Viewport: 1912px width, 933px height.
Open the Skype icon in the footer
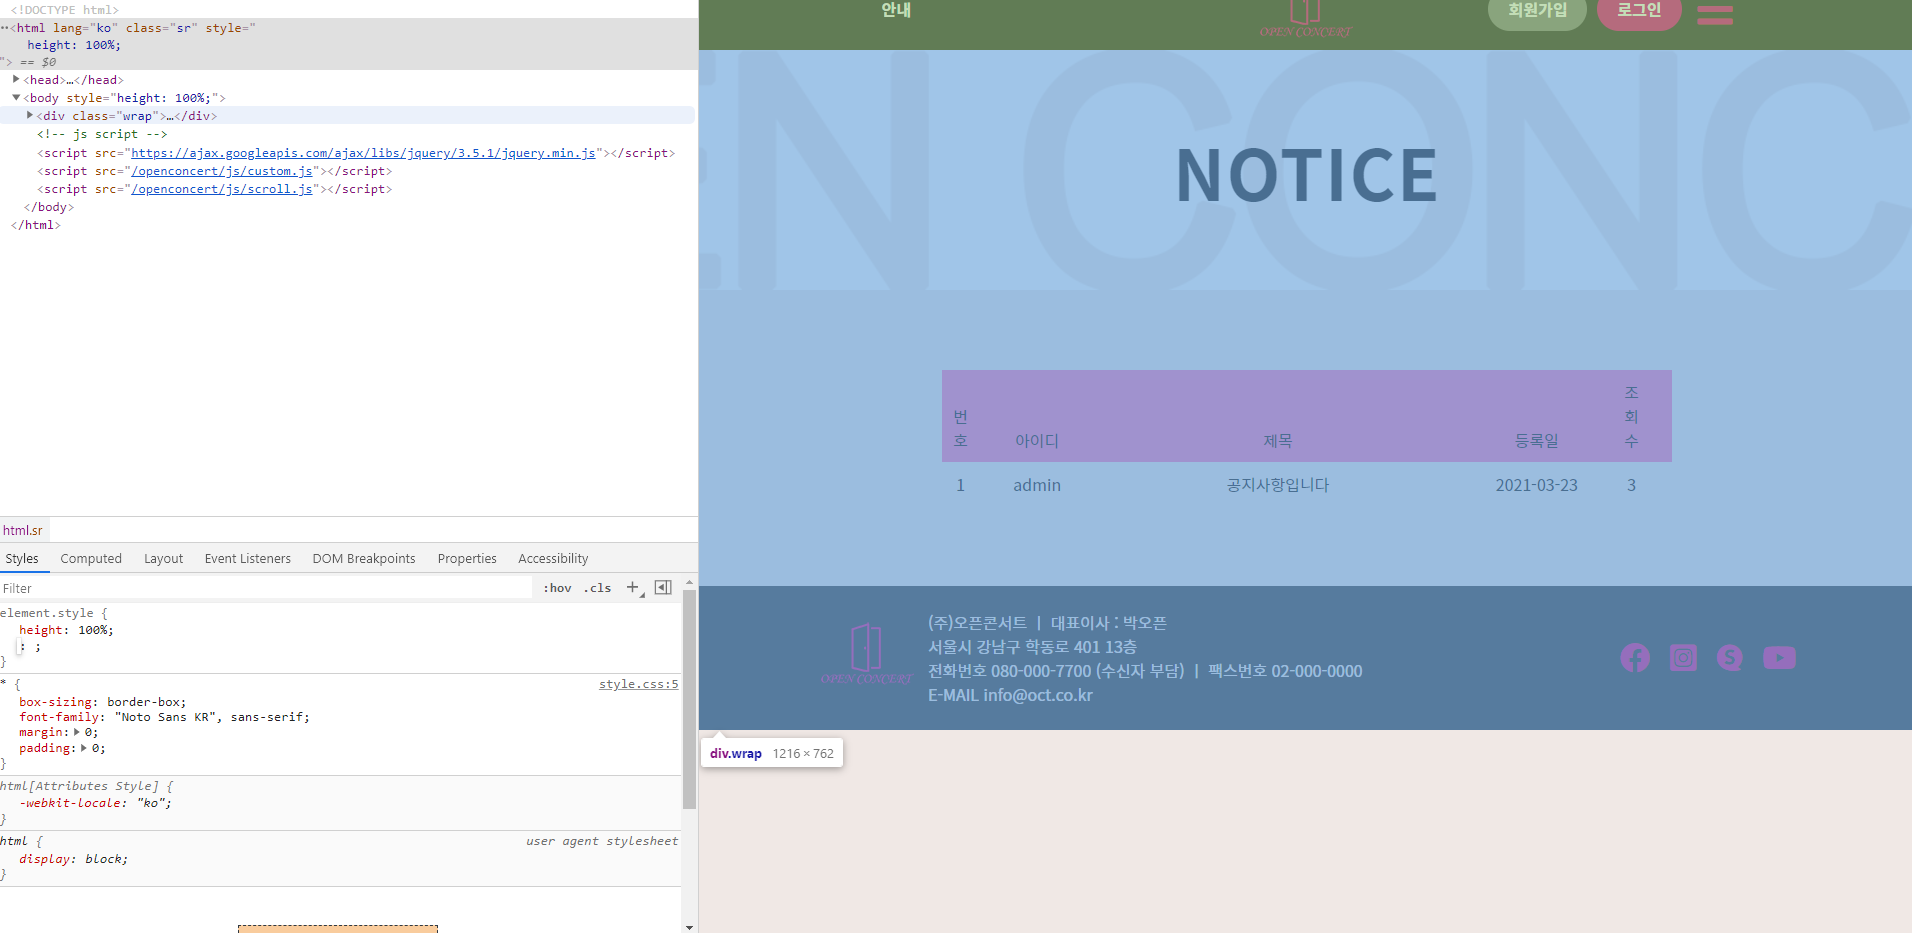point(1730,658)
